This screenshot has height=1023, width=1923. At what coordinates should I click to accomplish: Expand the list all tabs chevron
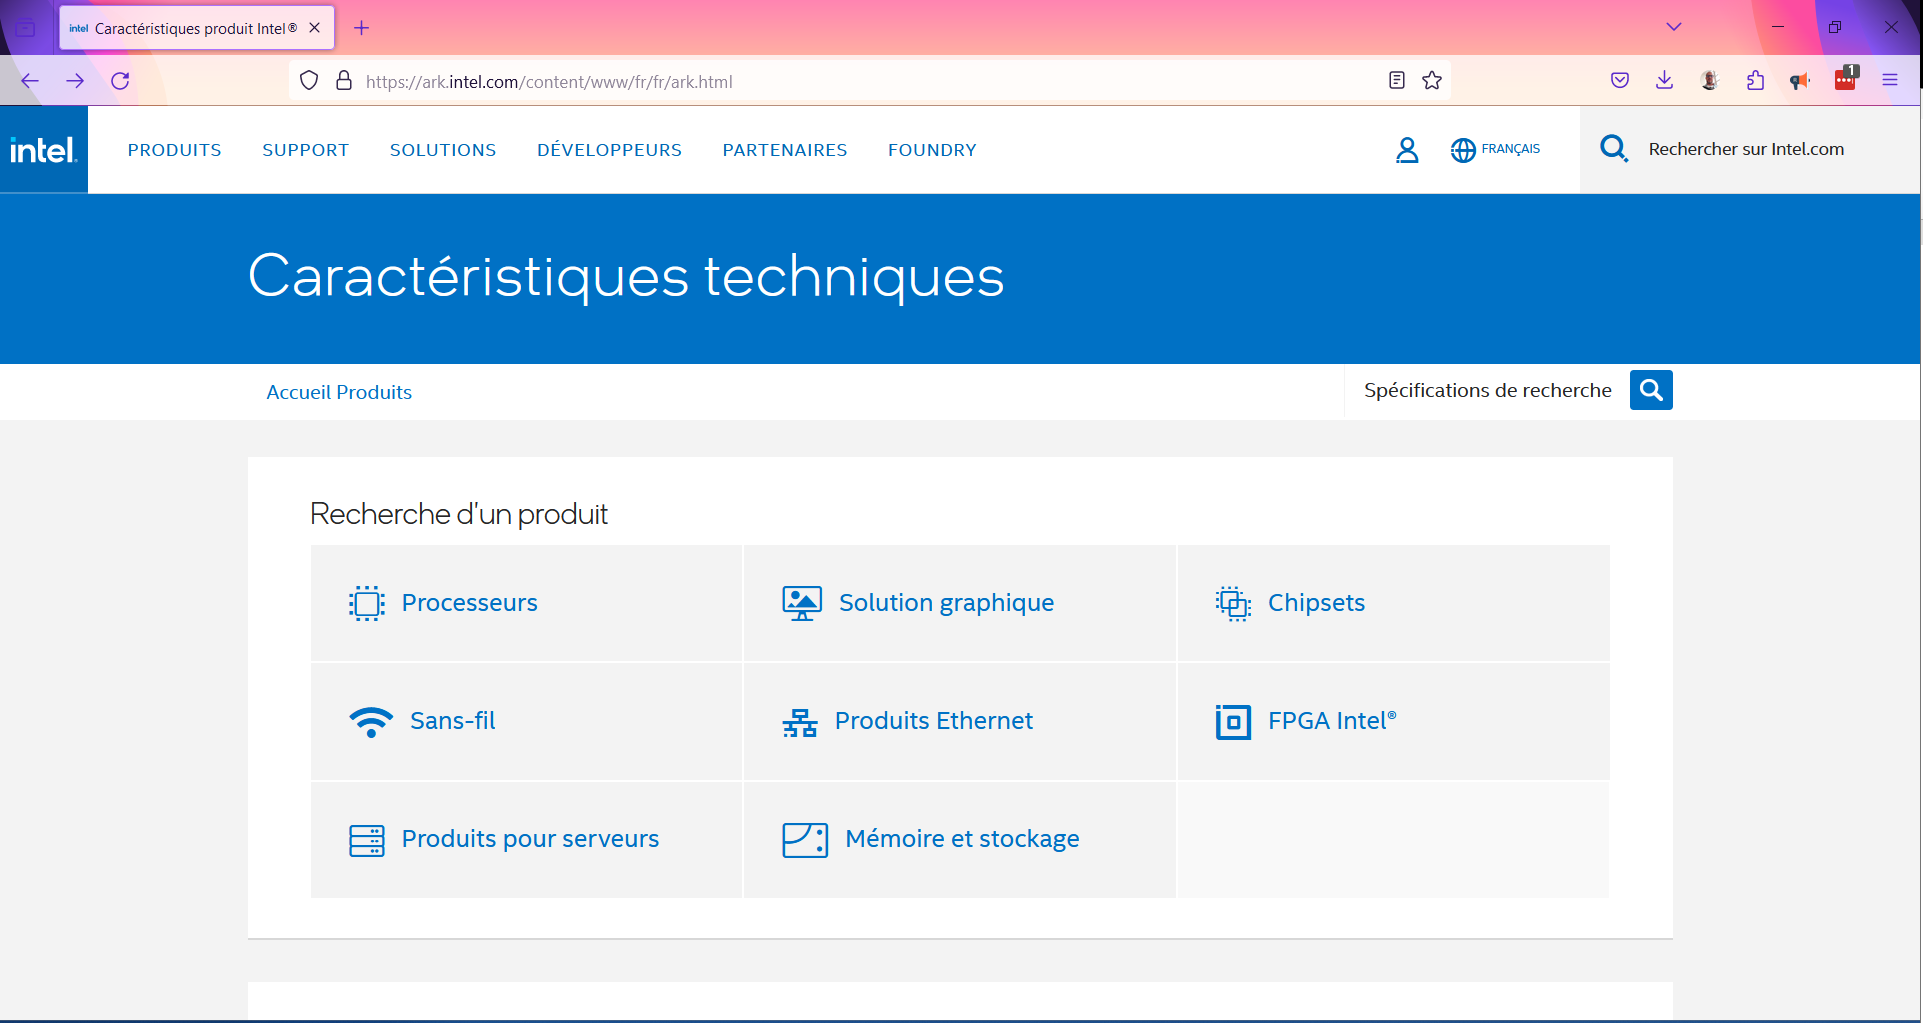[1674, 27]
